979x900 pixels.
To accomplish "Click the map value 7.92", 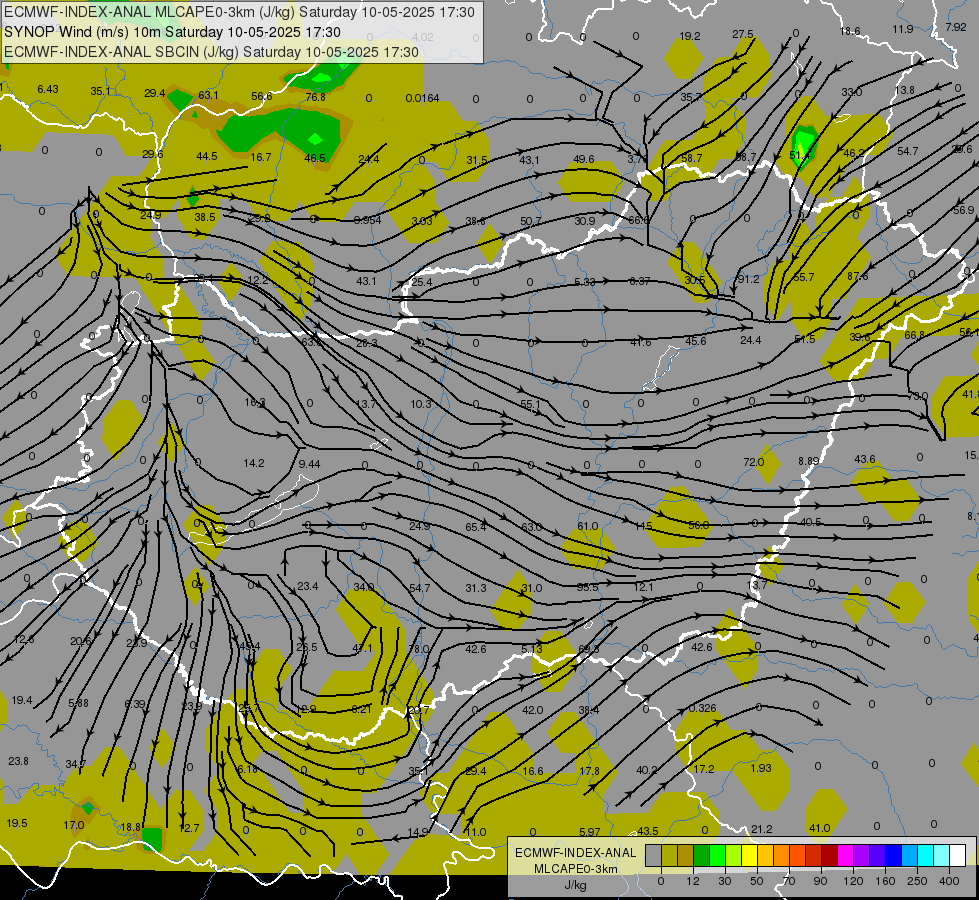I will pos(956,27).
